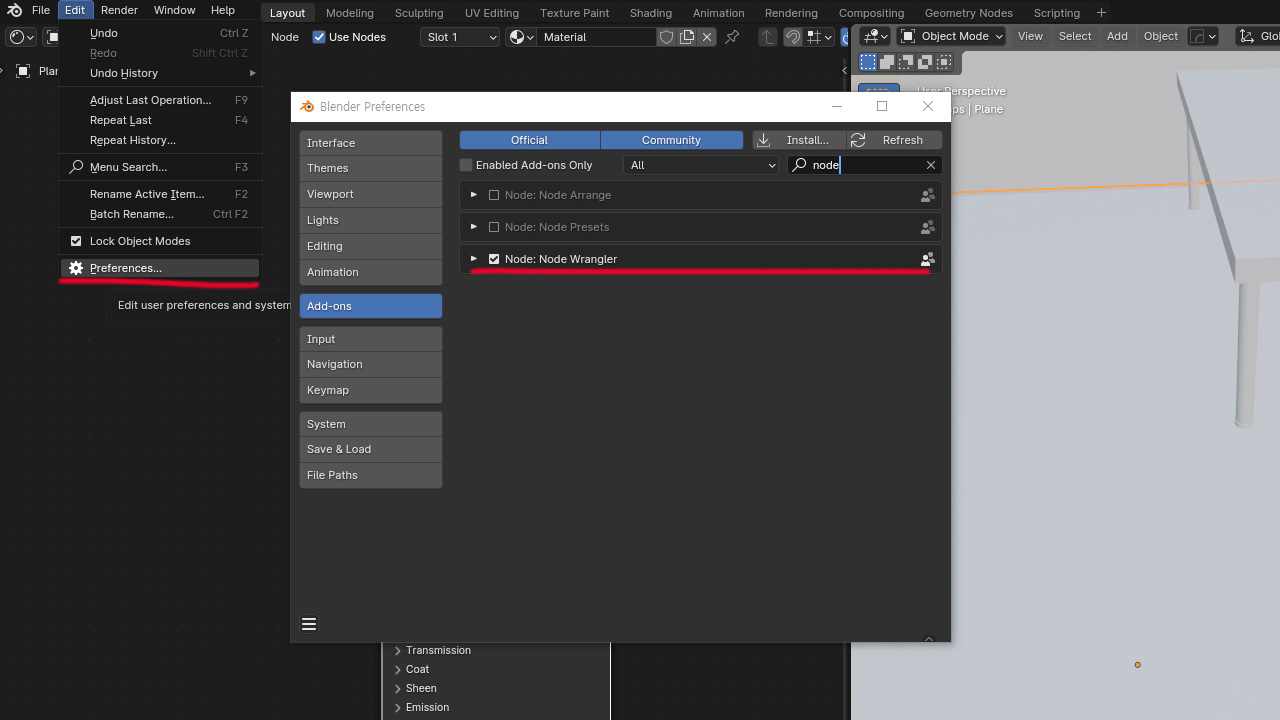Click the gear icon beside Preferences entry
Screen dimensions: 1280x720
pos(76,268)
